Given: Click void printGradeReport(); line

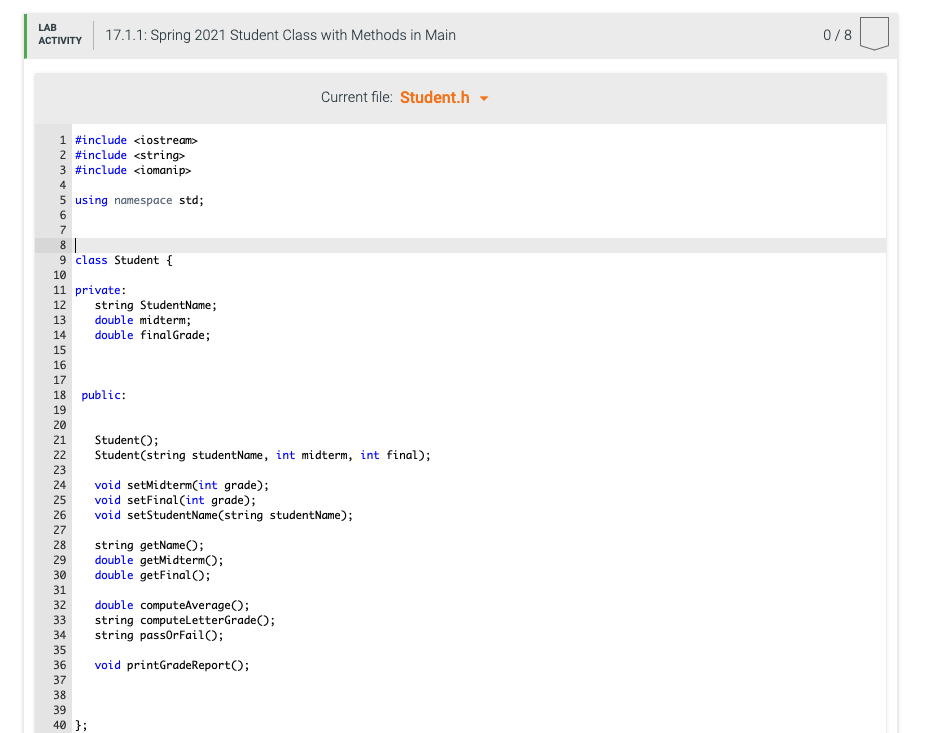Looking at the screenshot, I should (x=172, y=665).
